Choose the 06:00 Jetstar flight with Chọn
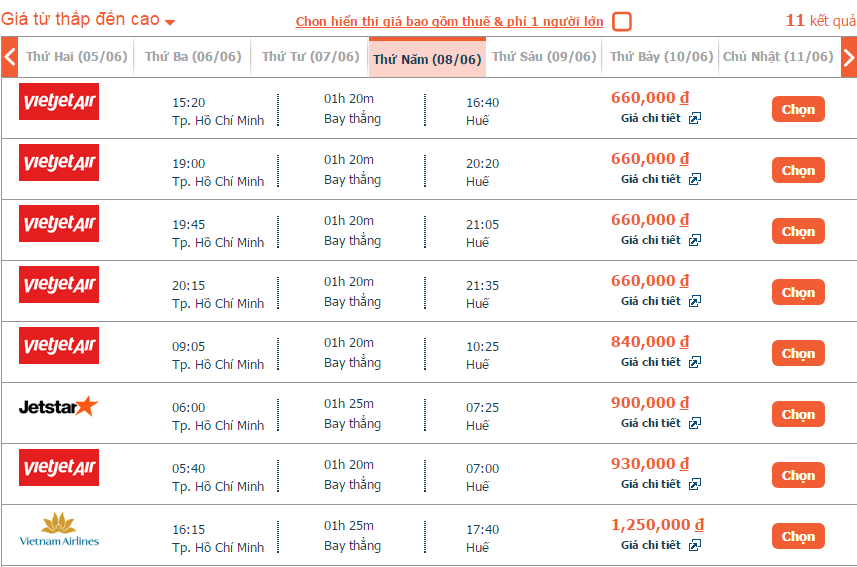Viewport: 857px width, 567px height. click(x=798, y=414)
